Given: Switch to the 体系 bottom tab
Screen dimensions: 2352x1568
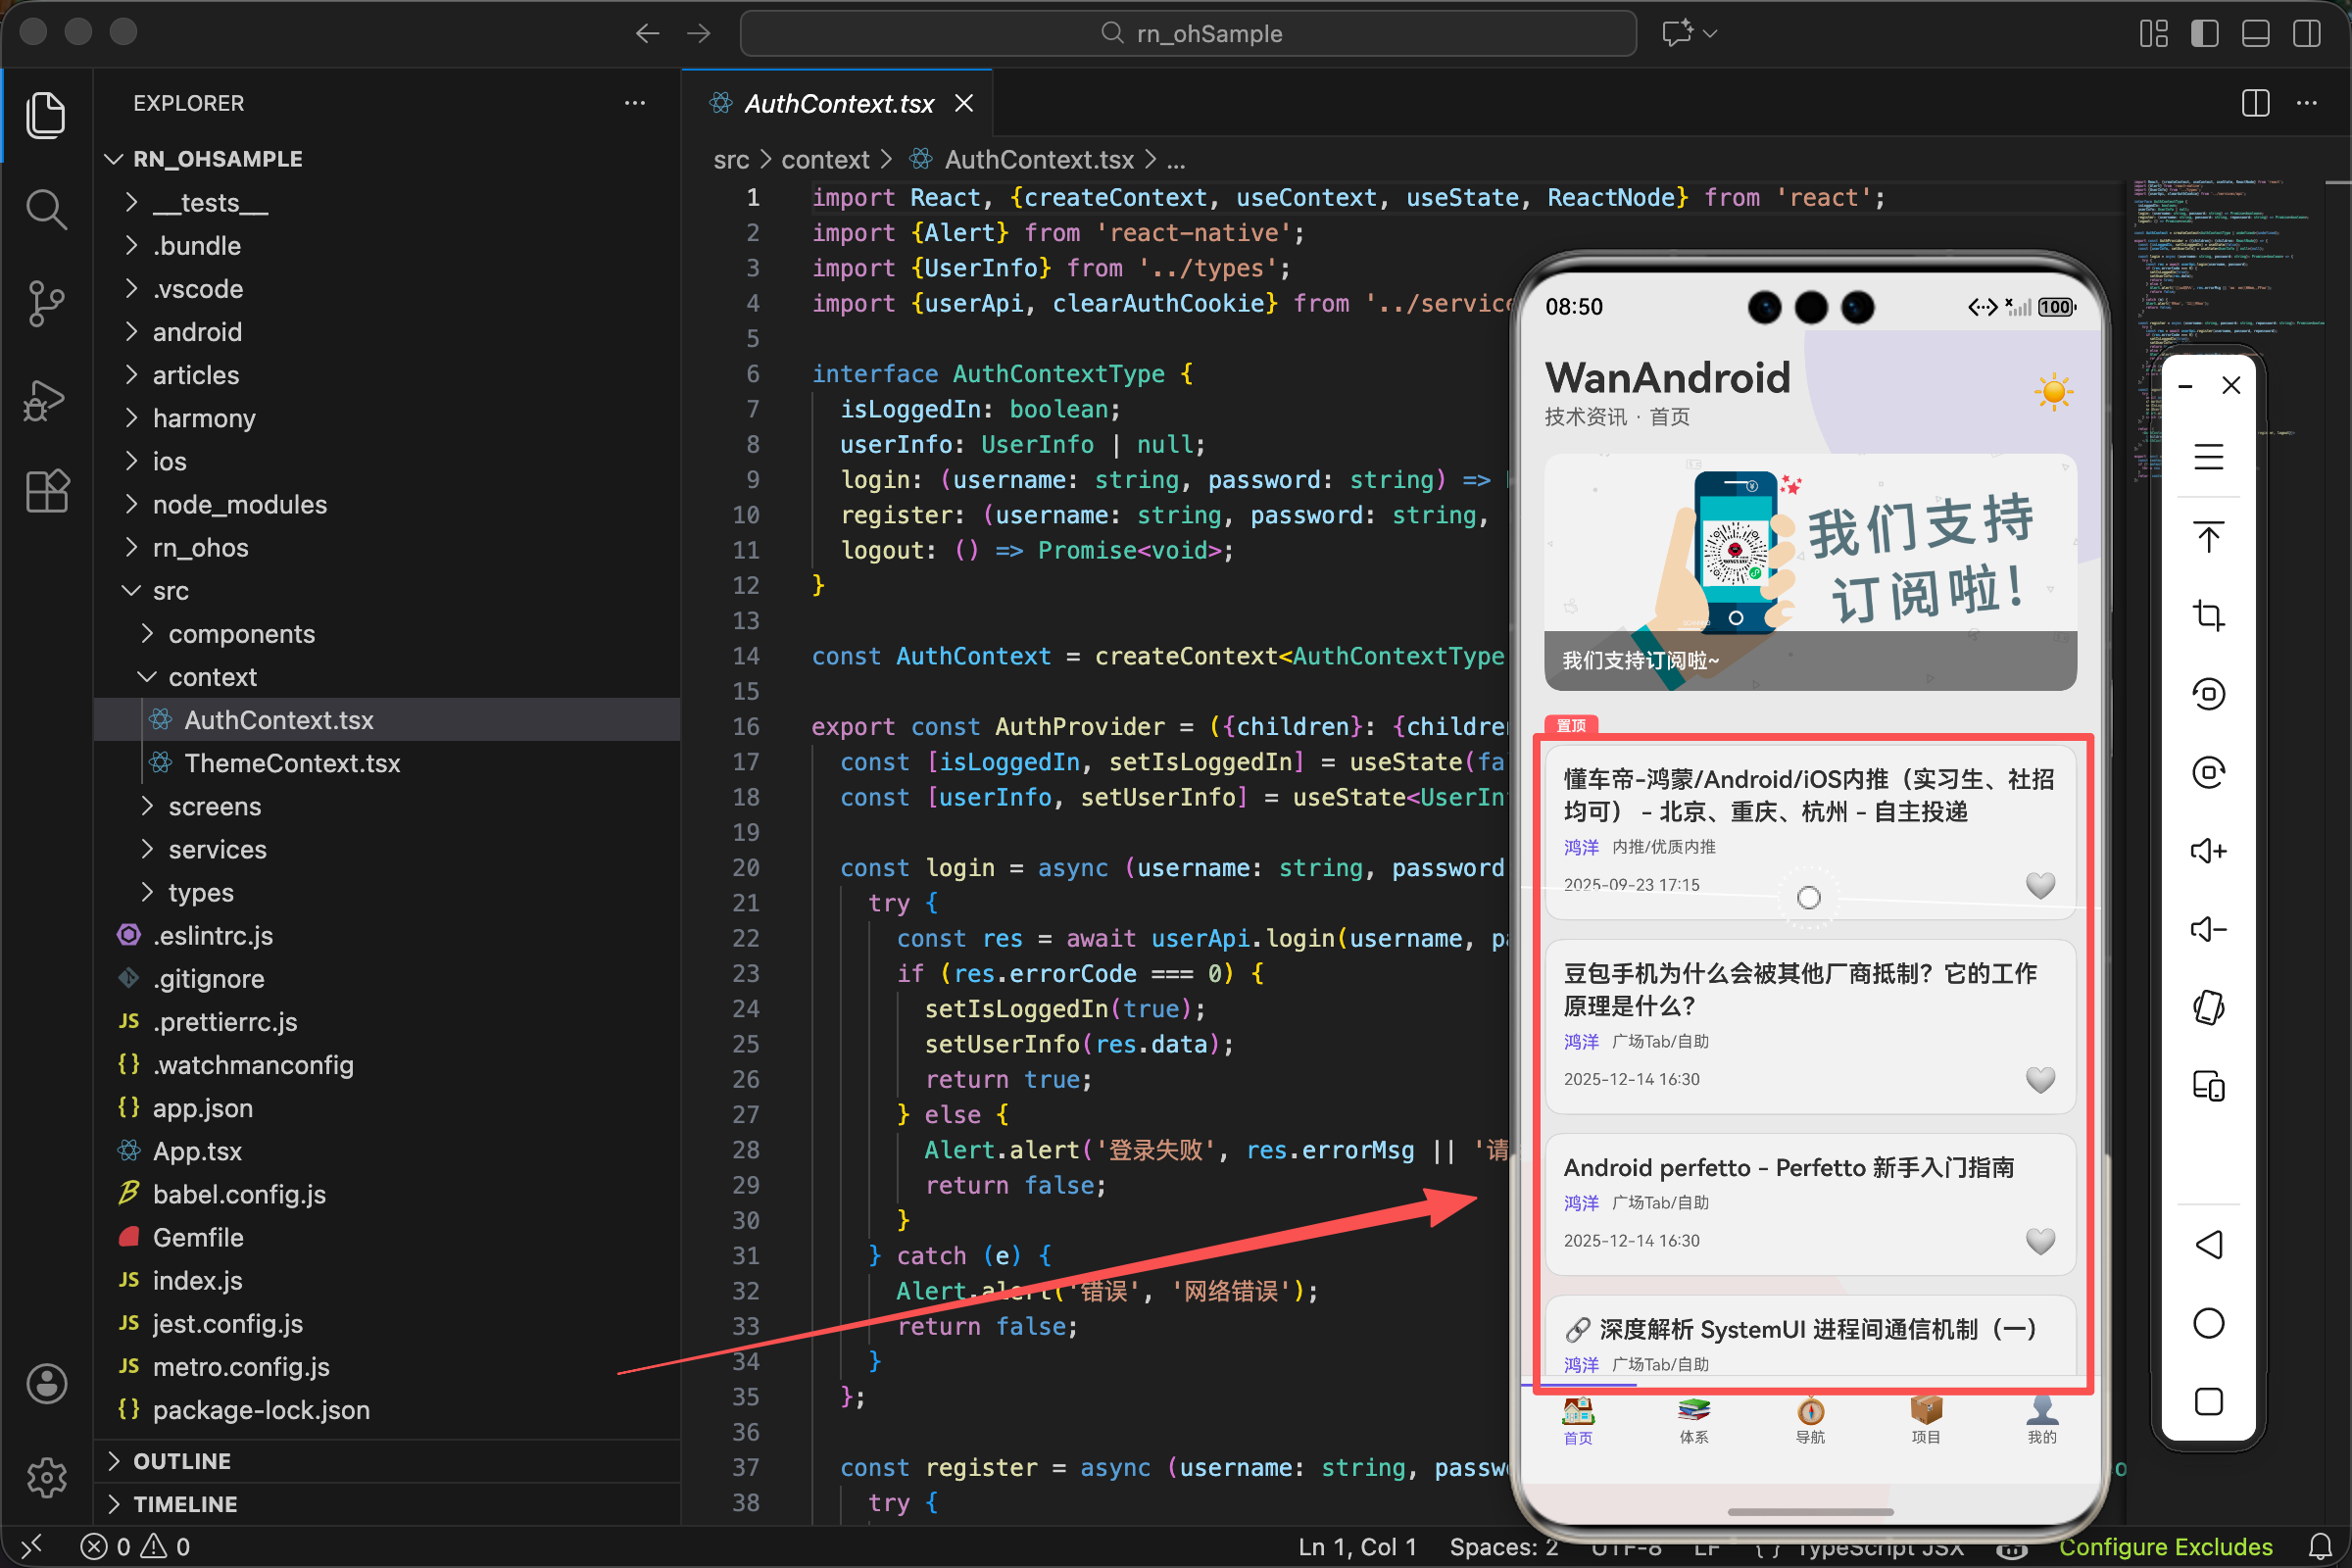Looking at the screenshot, I should coord(1694,1420).
